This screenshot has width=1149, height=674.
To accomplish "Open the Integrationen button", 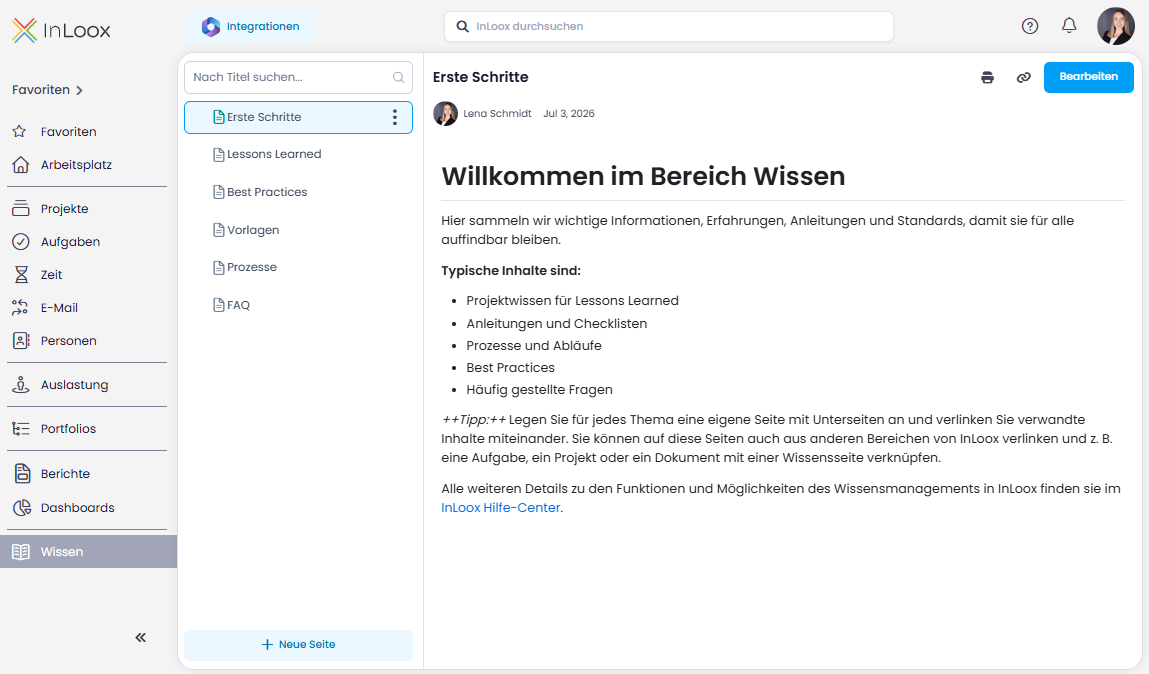I will click(251, 26).
